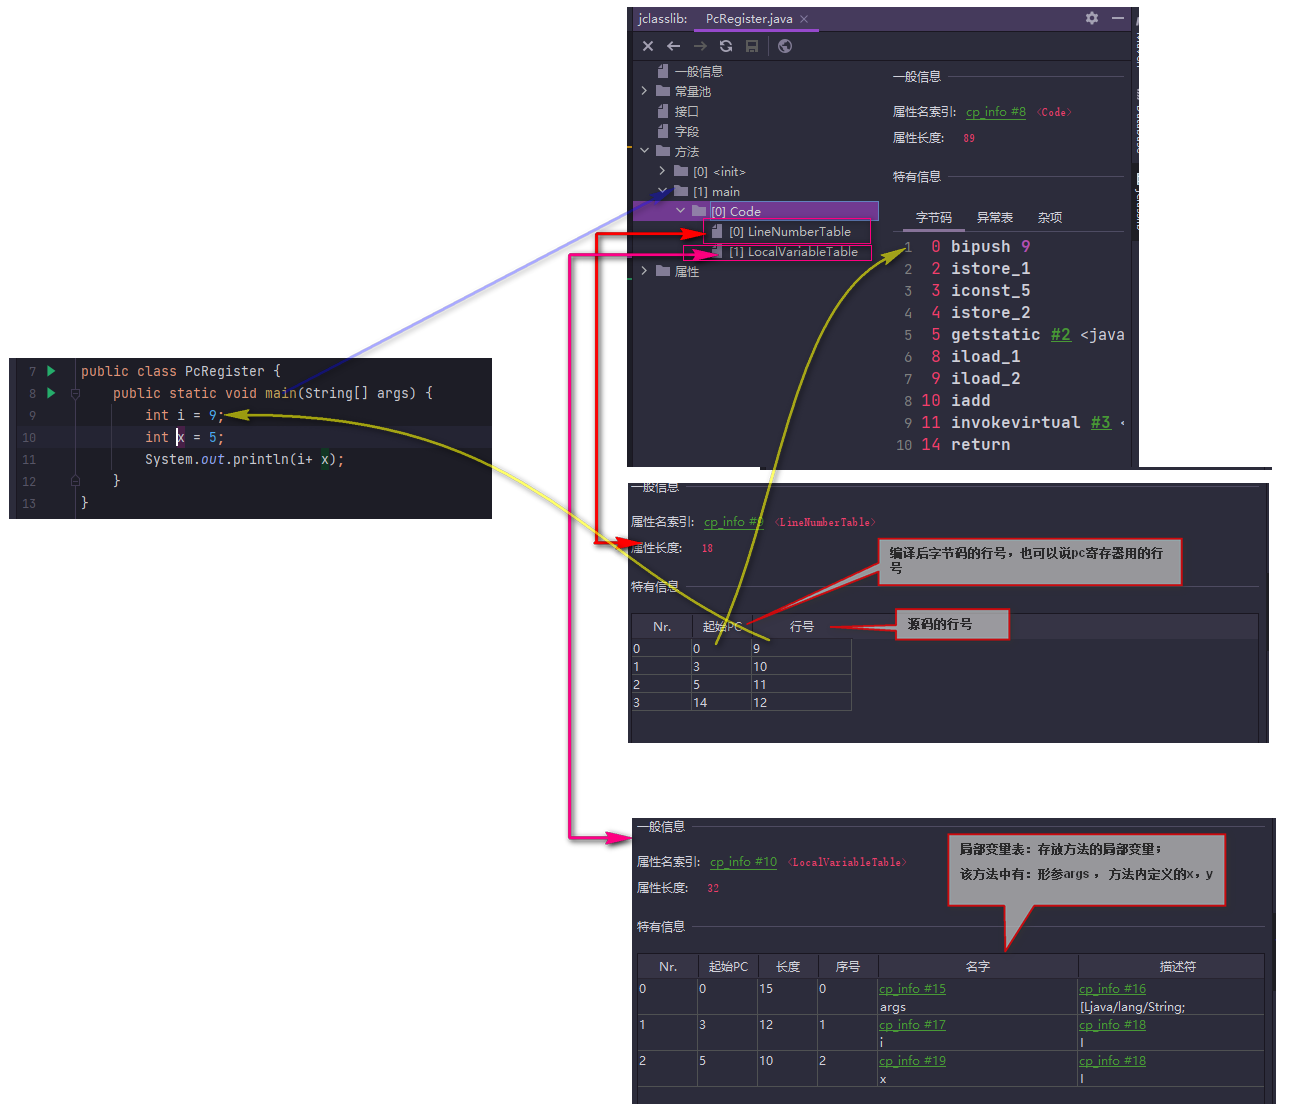
Task: Click the fold marker on main method line
Action: pos(75,394)
